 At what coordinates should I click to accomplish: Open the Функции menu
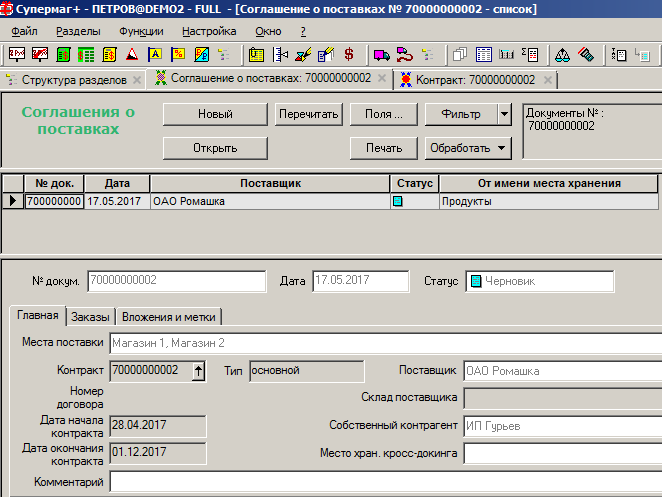coord(141,31)
